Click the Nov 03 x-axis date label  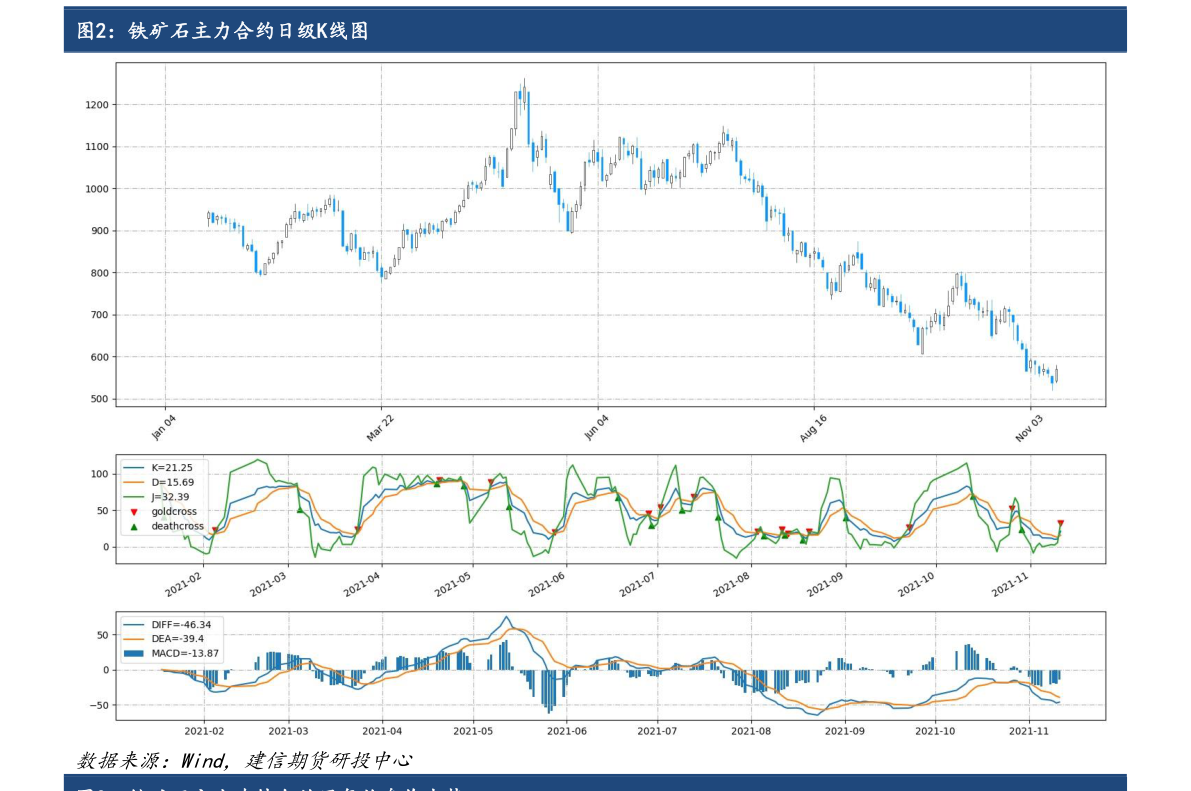point(1028,425)
